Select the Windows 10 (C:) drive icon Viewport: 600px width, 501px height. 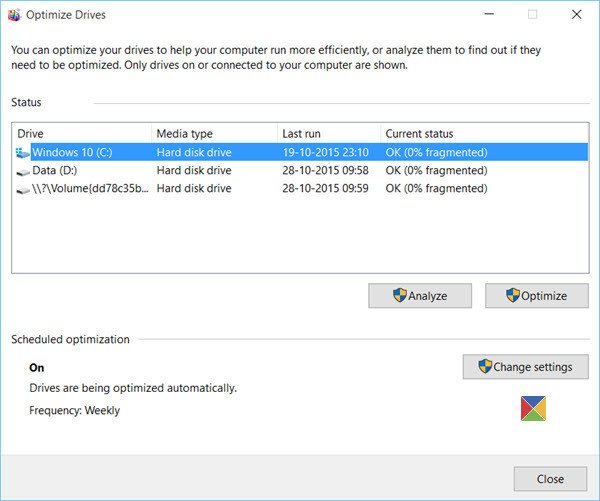point(23,153)
